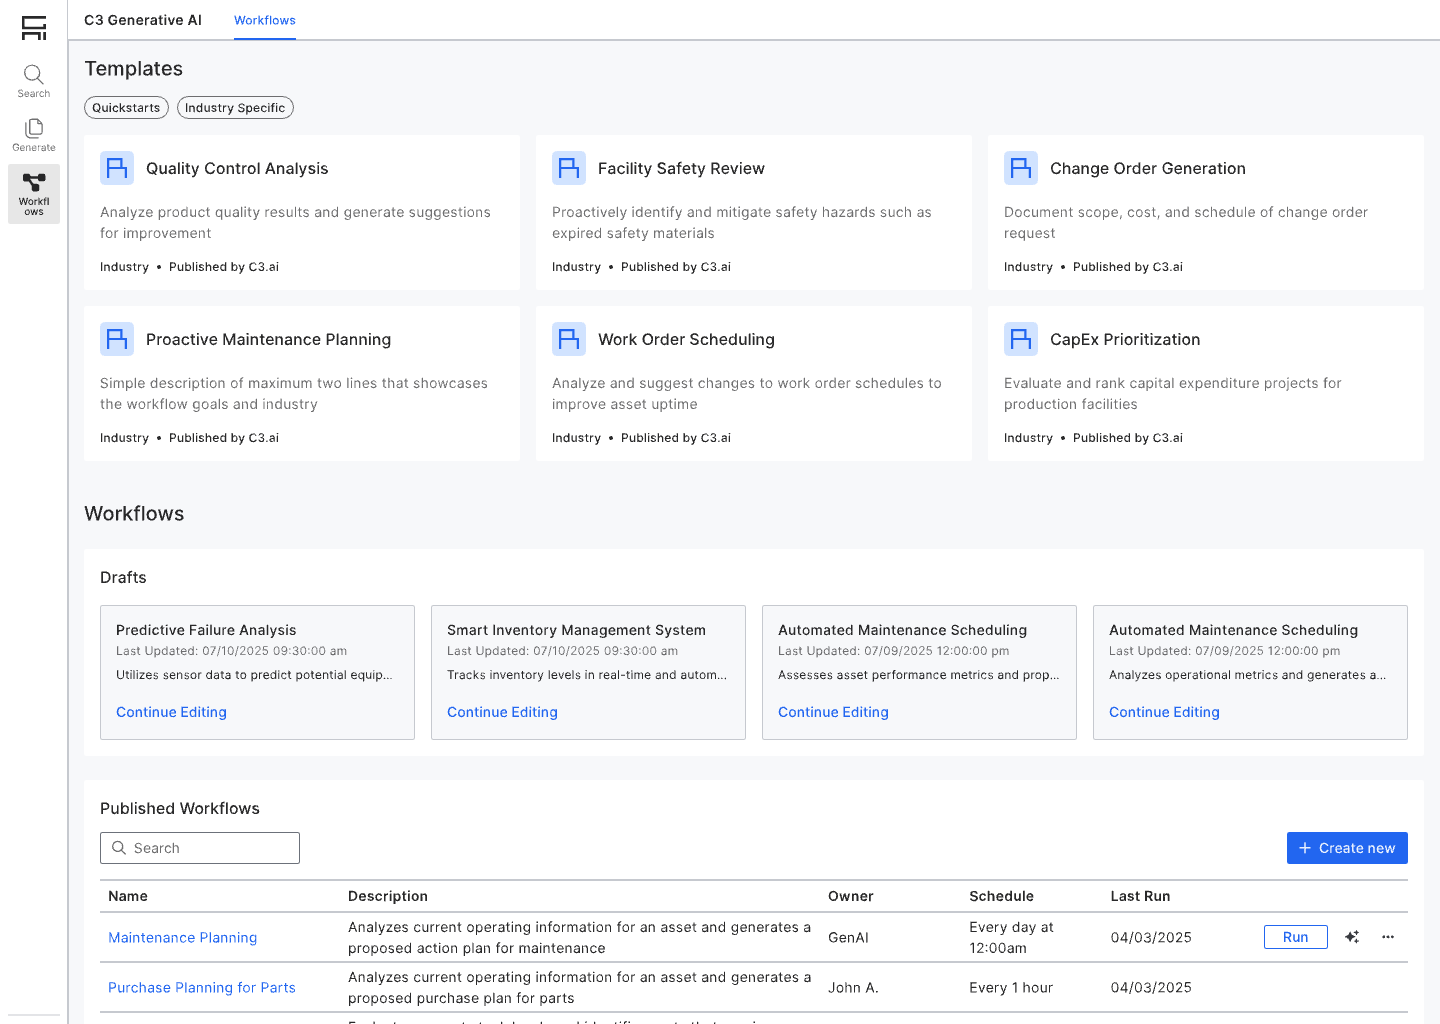The width and height of the screenshot is (1440, 1024).
Task: Click the Every 1 hour schedule cell
Action: (x=1011, y=988)
